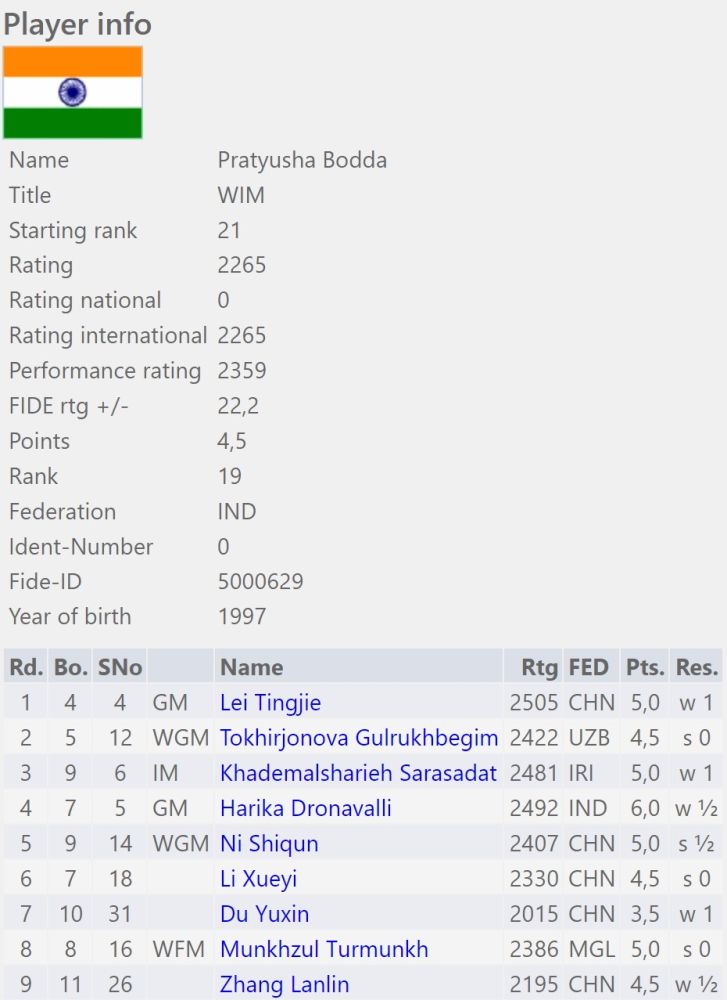The image size is (727, 1000).
Task: Open Tokhirjonova Gulrukhbegim player link
Action: 358,738
